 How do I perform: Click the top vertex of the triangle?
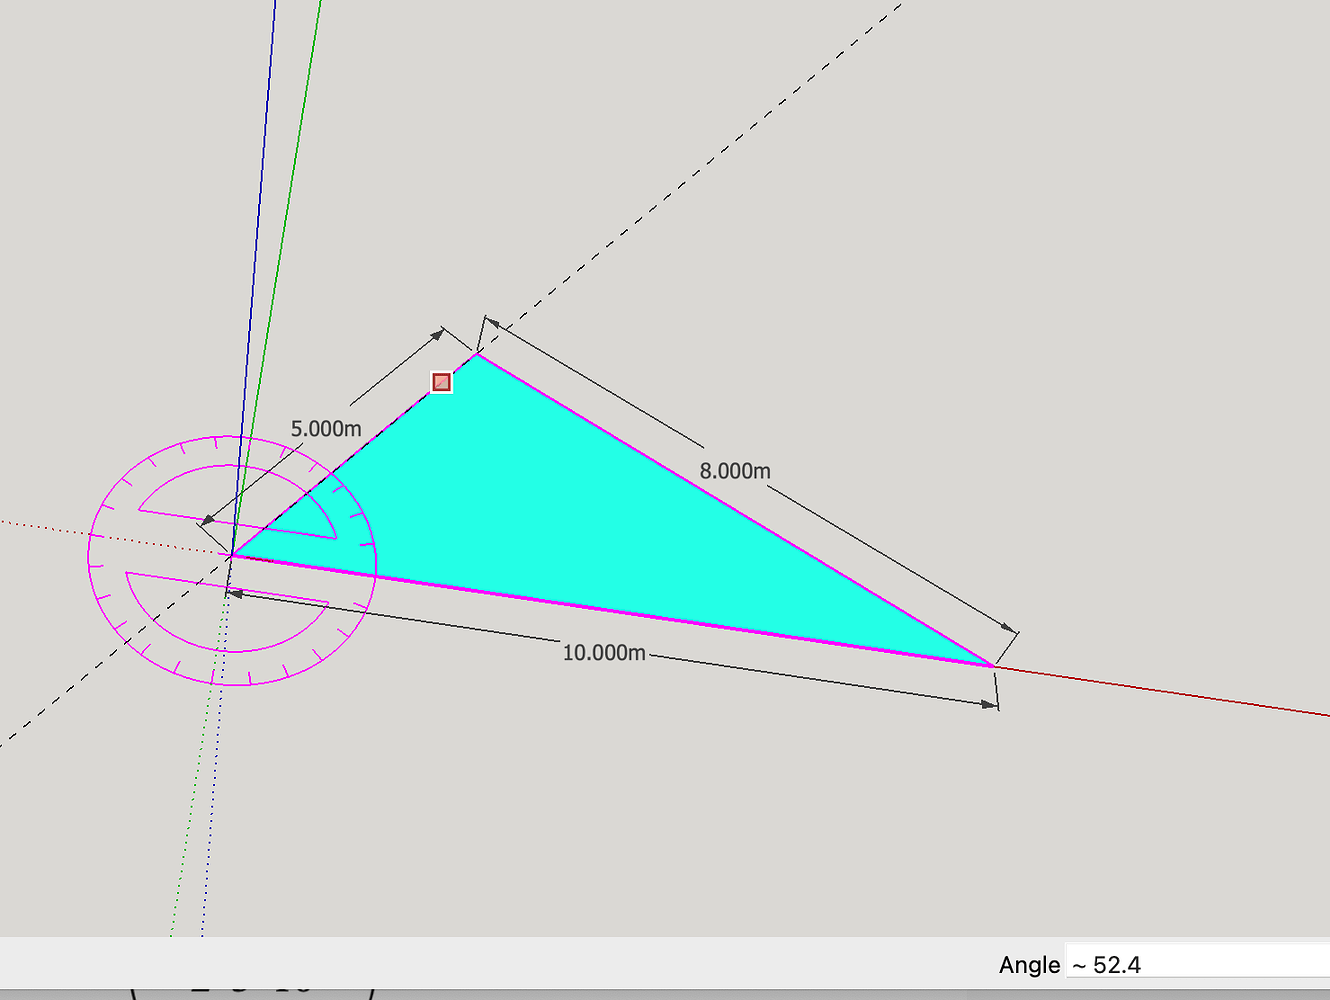pos(477,353)
